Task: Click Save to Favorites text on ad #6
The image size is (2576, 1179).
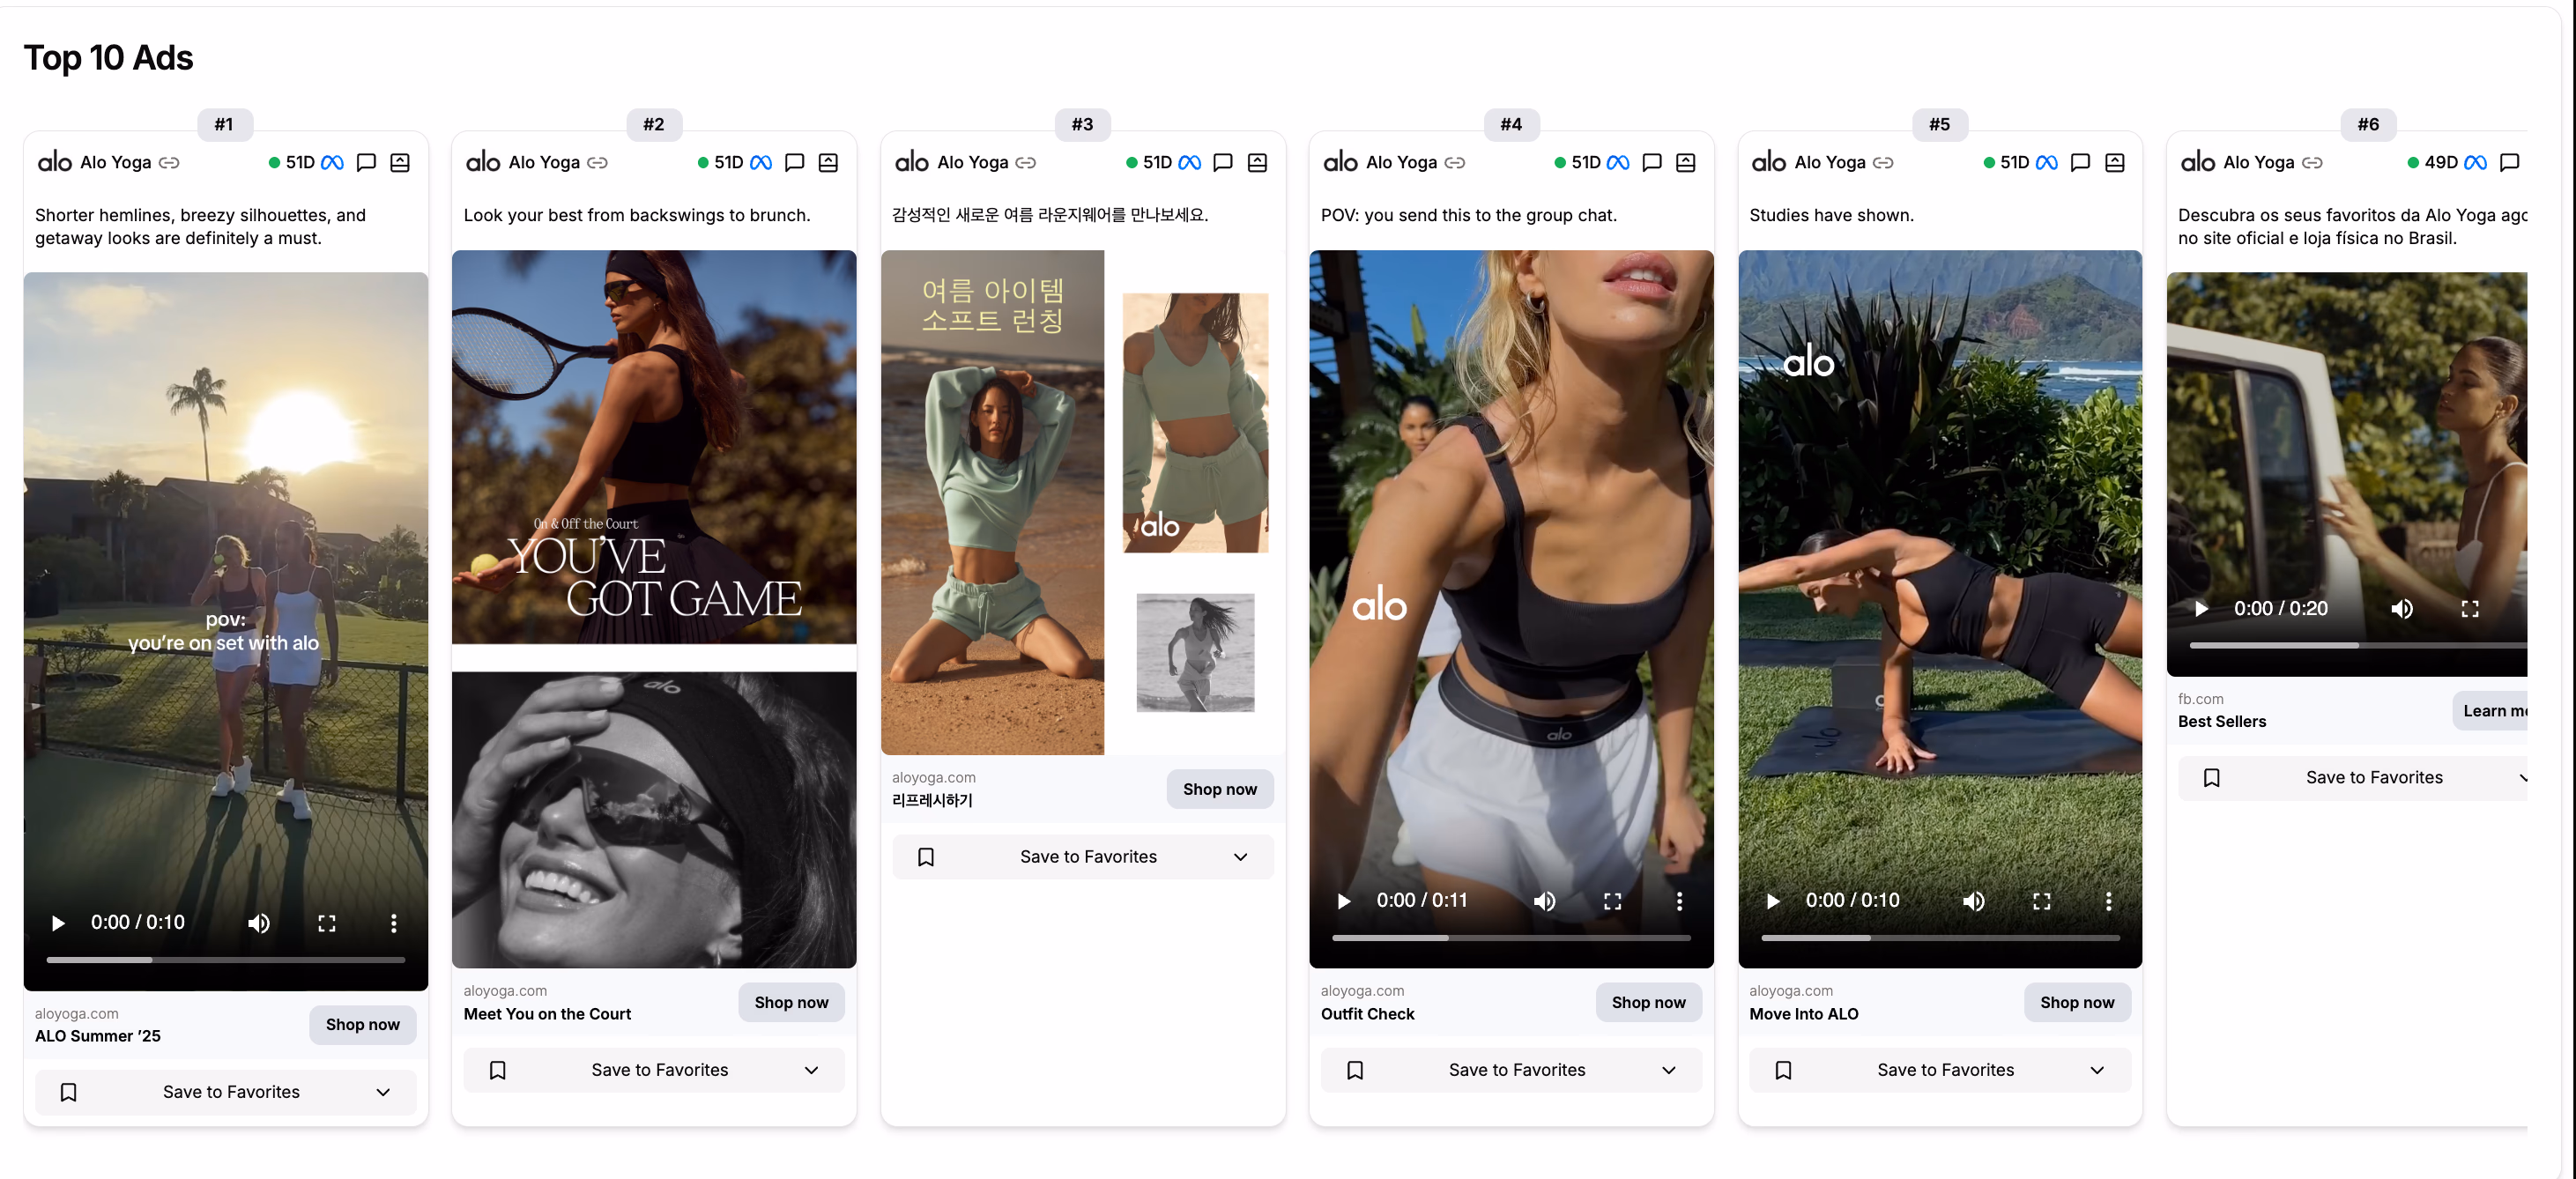Action: coord(2374,777)
